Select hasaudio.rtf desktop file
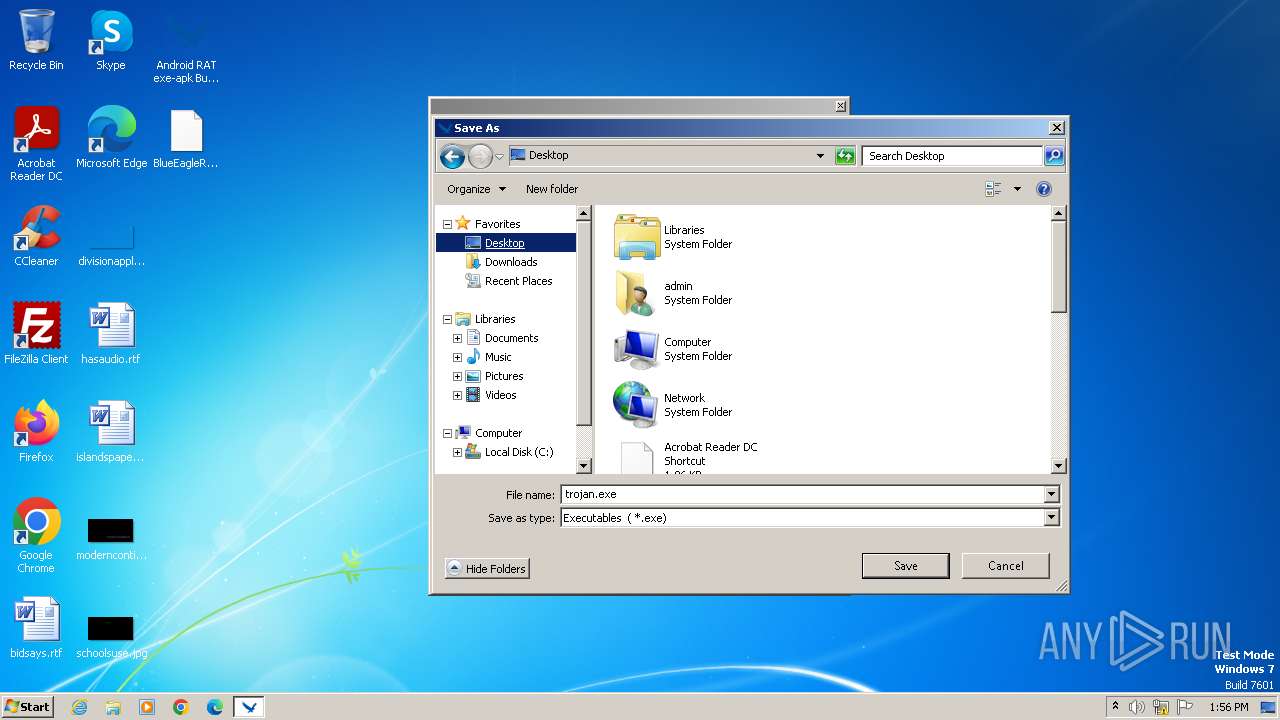Image resolution: width=1280 pixels, height=720 pixels. 111,334
